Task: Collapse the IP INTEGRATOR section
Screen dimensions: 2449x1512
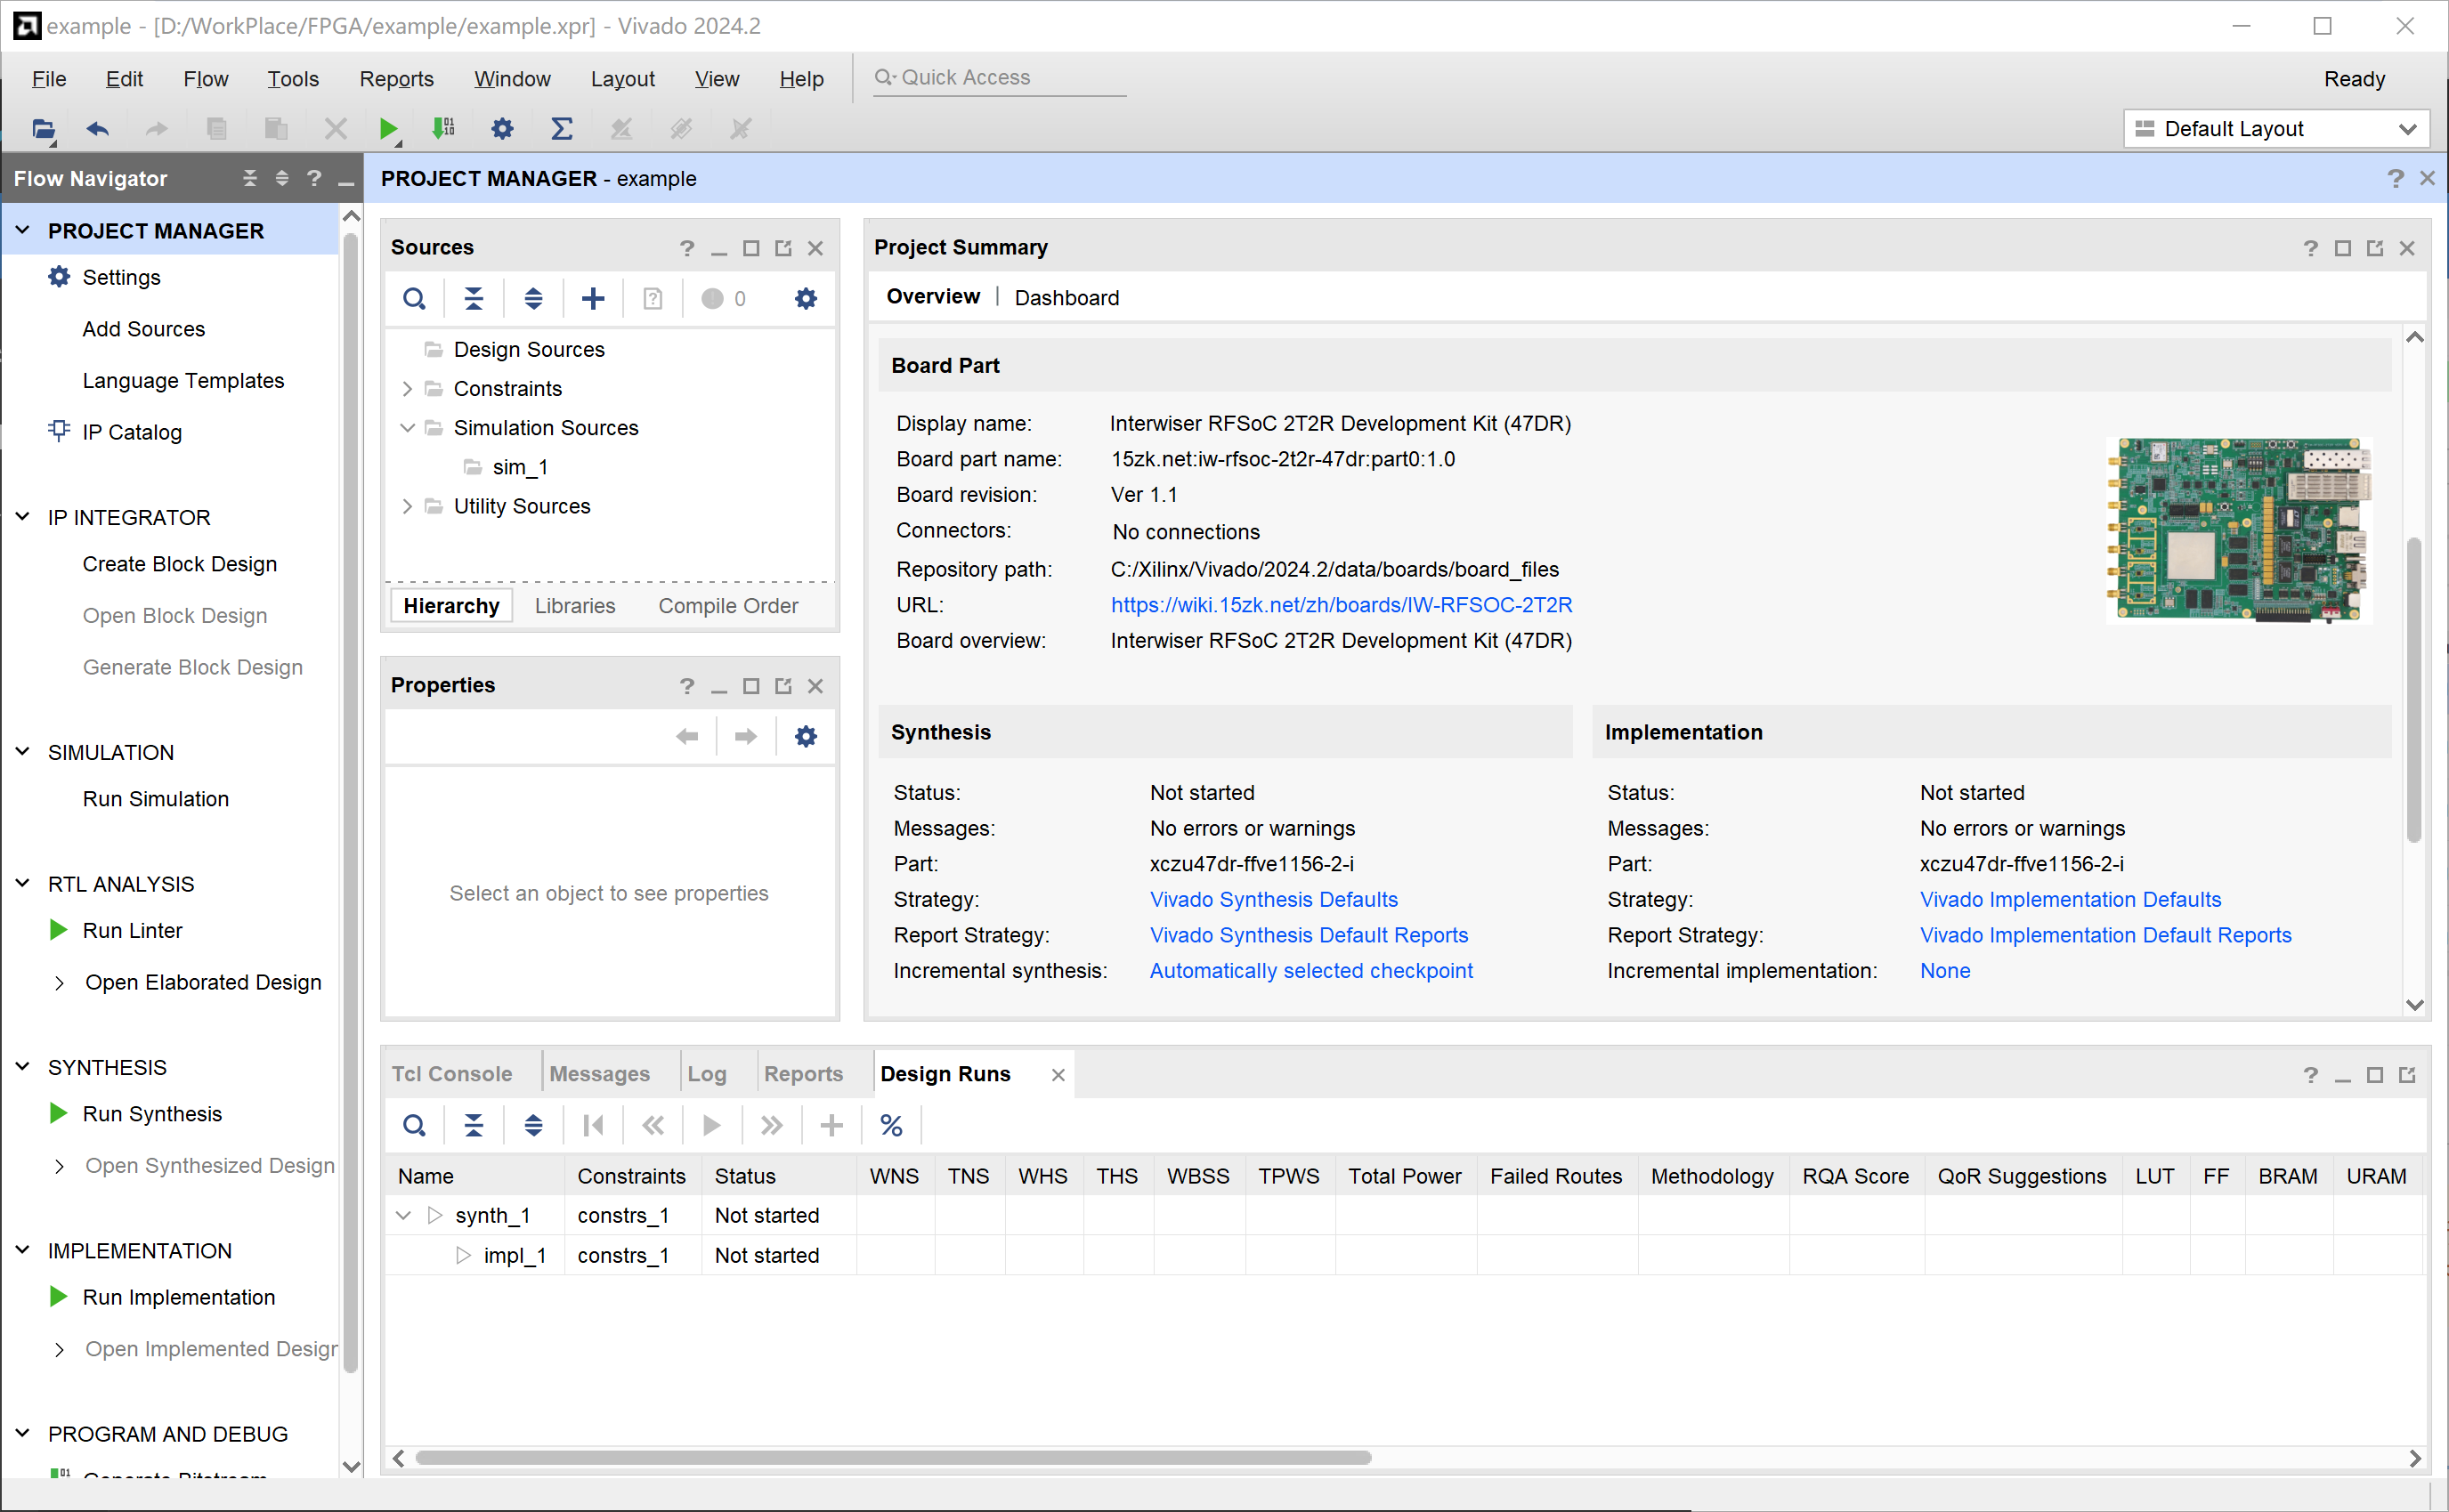Action: click(22, 517)
